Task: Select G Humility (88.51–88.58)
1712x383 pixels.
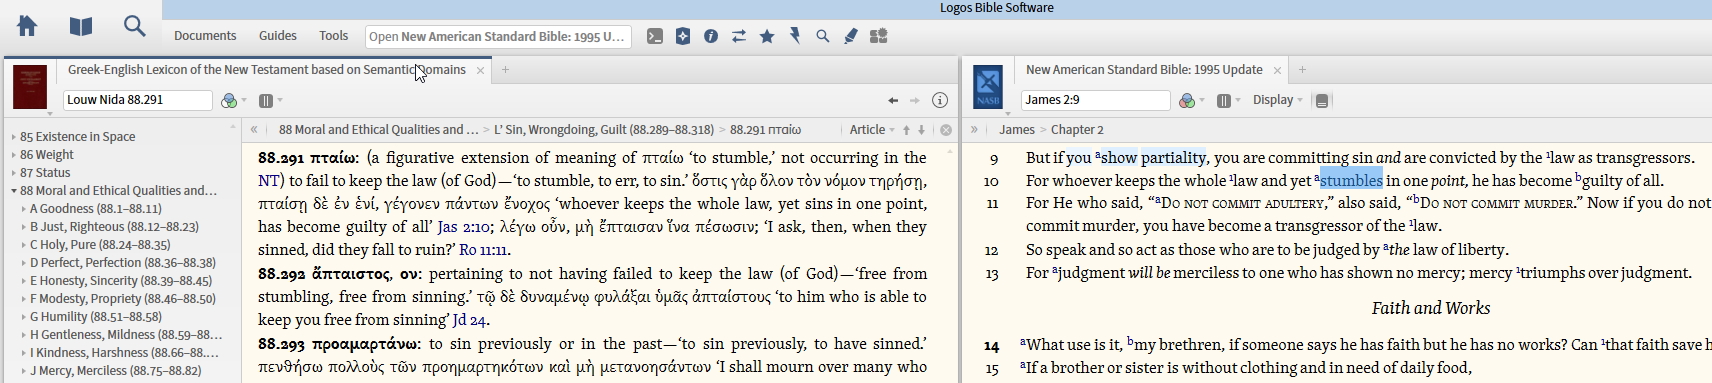Action: click(x=96, y=317)
